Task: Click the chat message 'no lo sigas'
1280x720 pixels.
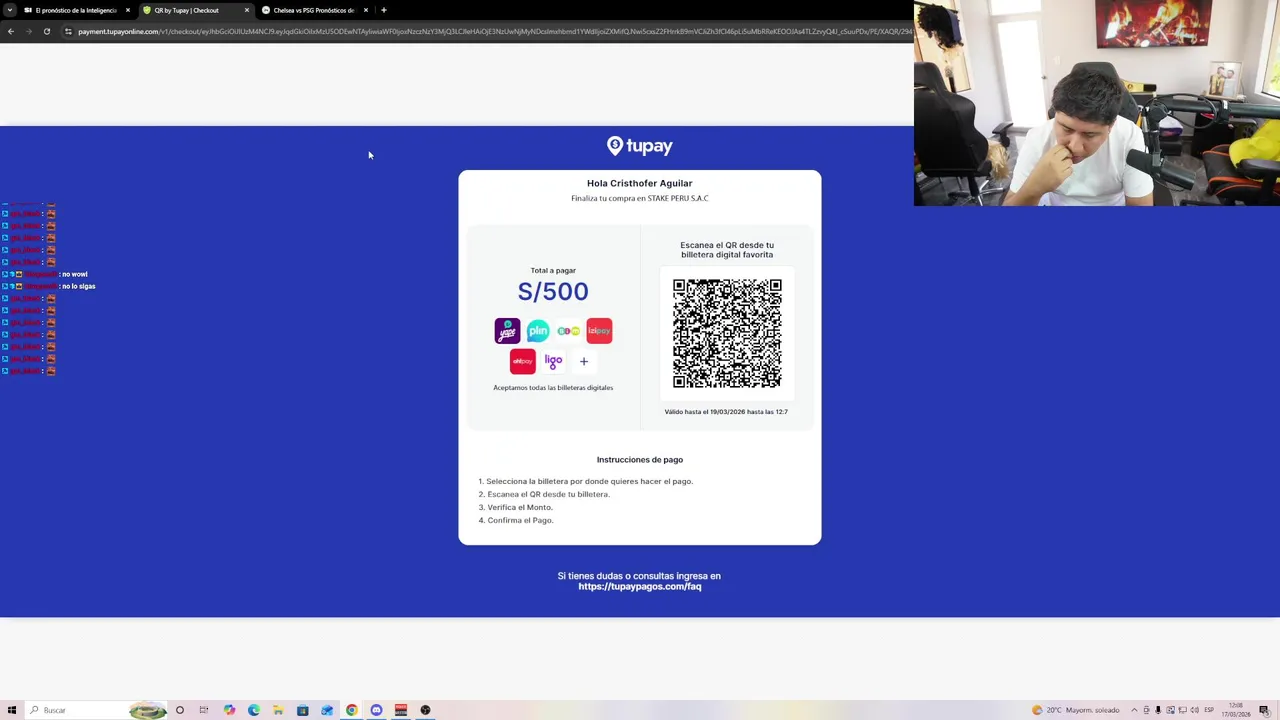Action: (x=79, y=286)
